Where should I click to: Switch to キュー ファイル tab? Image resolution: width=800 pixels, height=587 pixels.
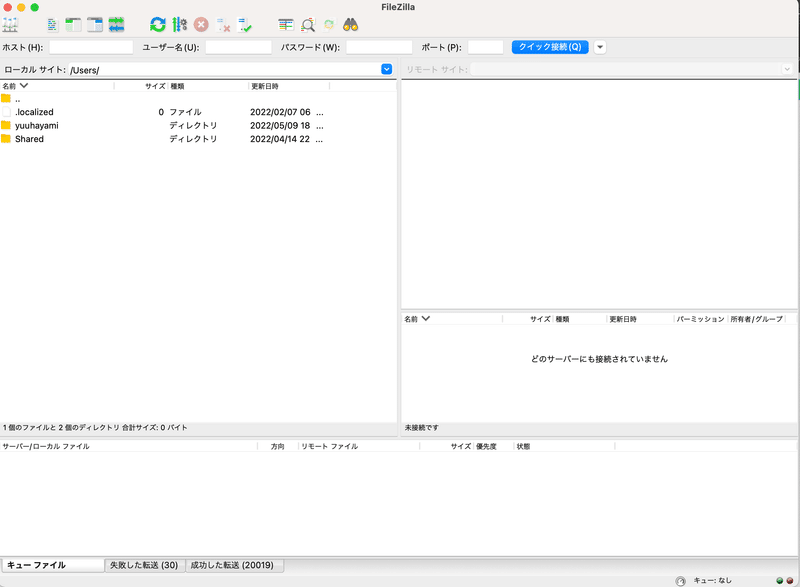point(53,565)
